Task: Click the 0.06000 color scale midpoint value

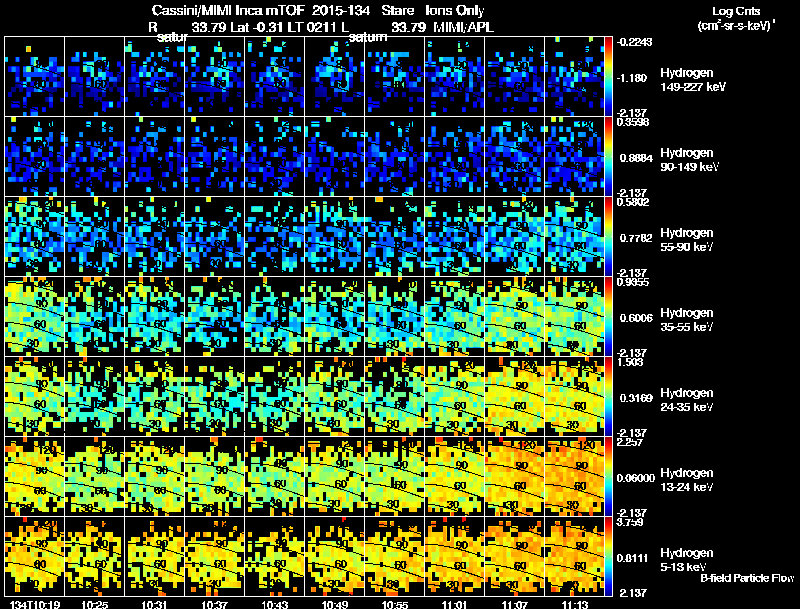Action: (x=636, y=478)
